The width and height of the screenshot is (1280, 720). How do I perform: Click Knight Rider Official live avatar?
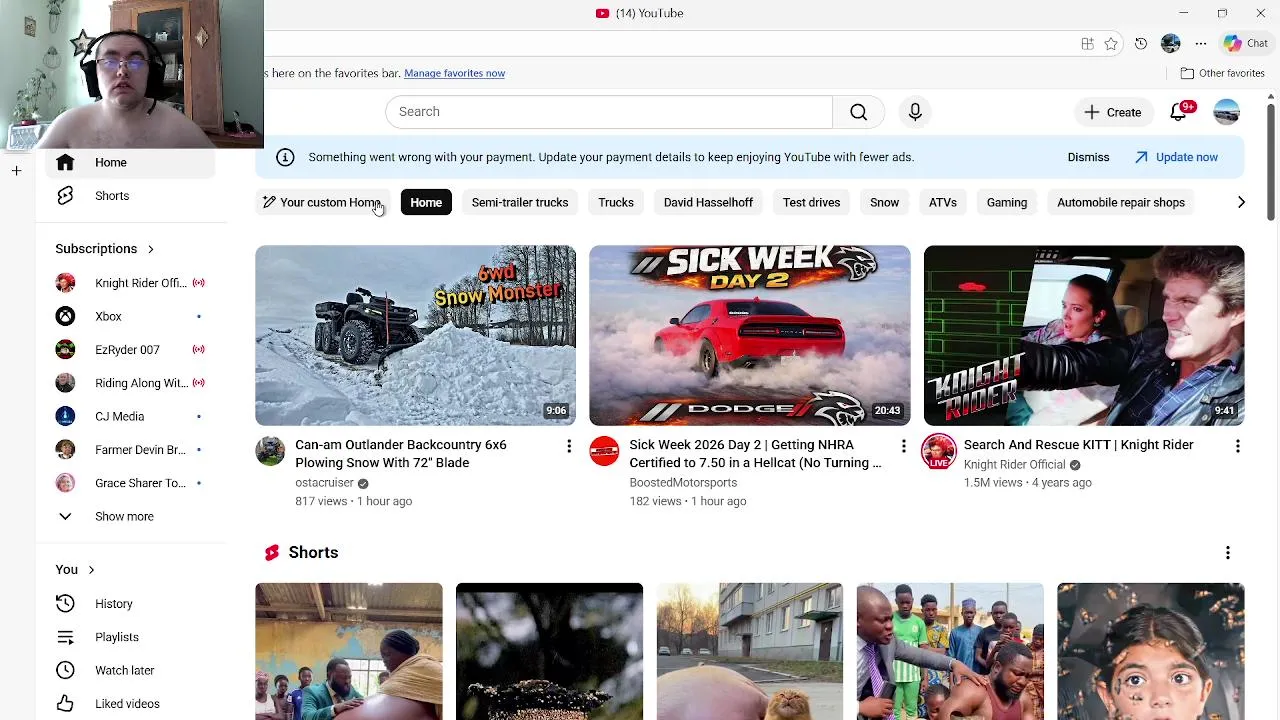coord(938,451)
